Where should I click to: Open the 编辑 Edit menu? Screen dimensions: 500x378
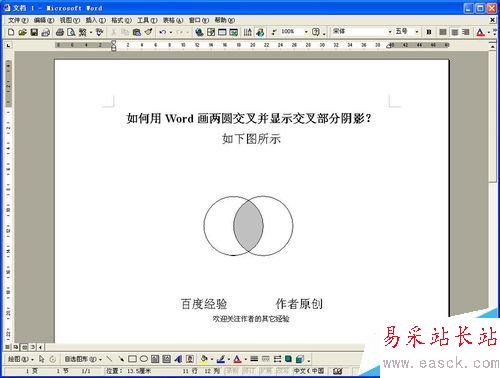[44, 20]
